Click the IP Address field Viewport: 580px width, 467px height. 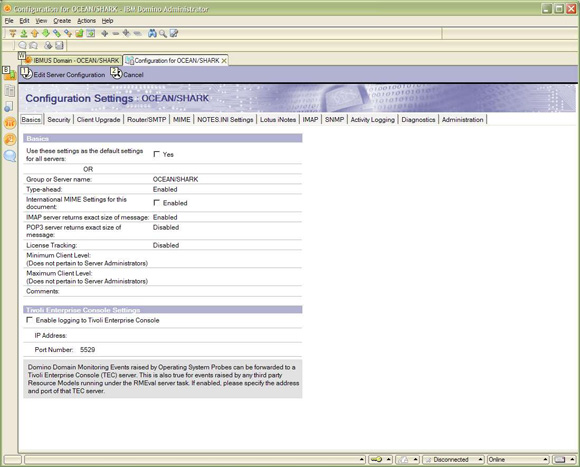pos(185,336)
